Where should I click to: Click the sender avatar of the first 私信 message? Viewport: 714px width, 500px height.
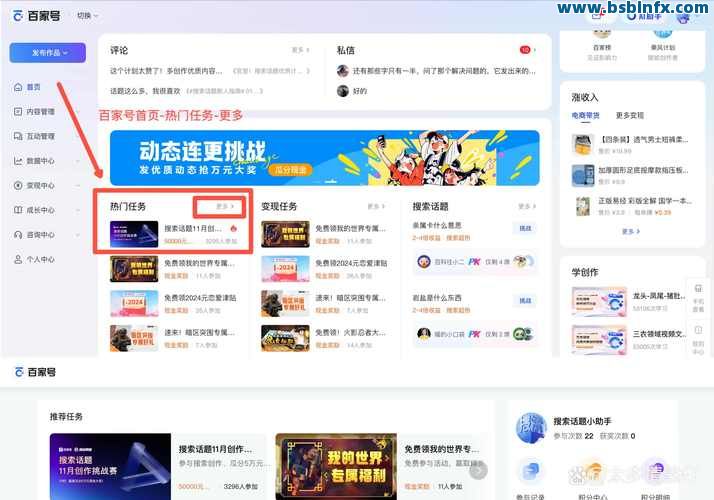click(342, 71)
